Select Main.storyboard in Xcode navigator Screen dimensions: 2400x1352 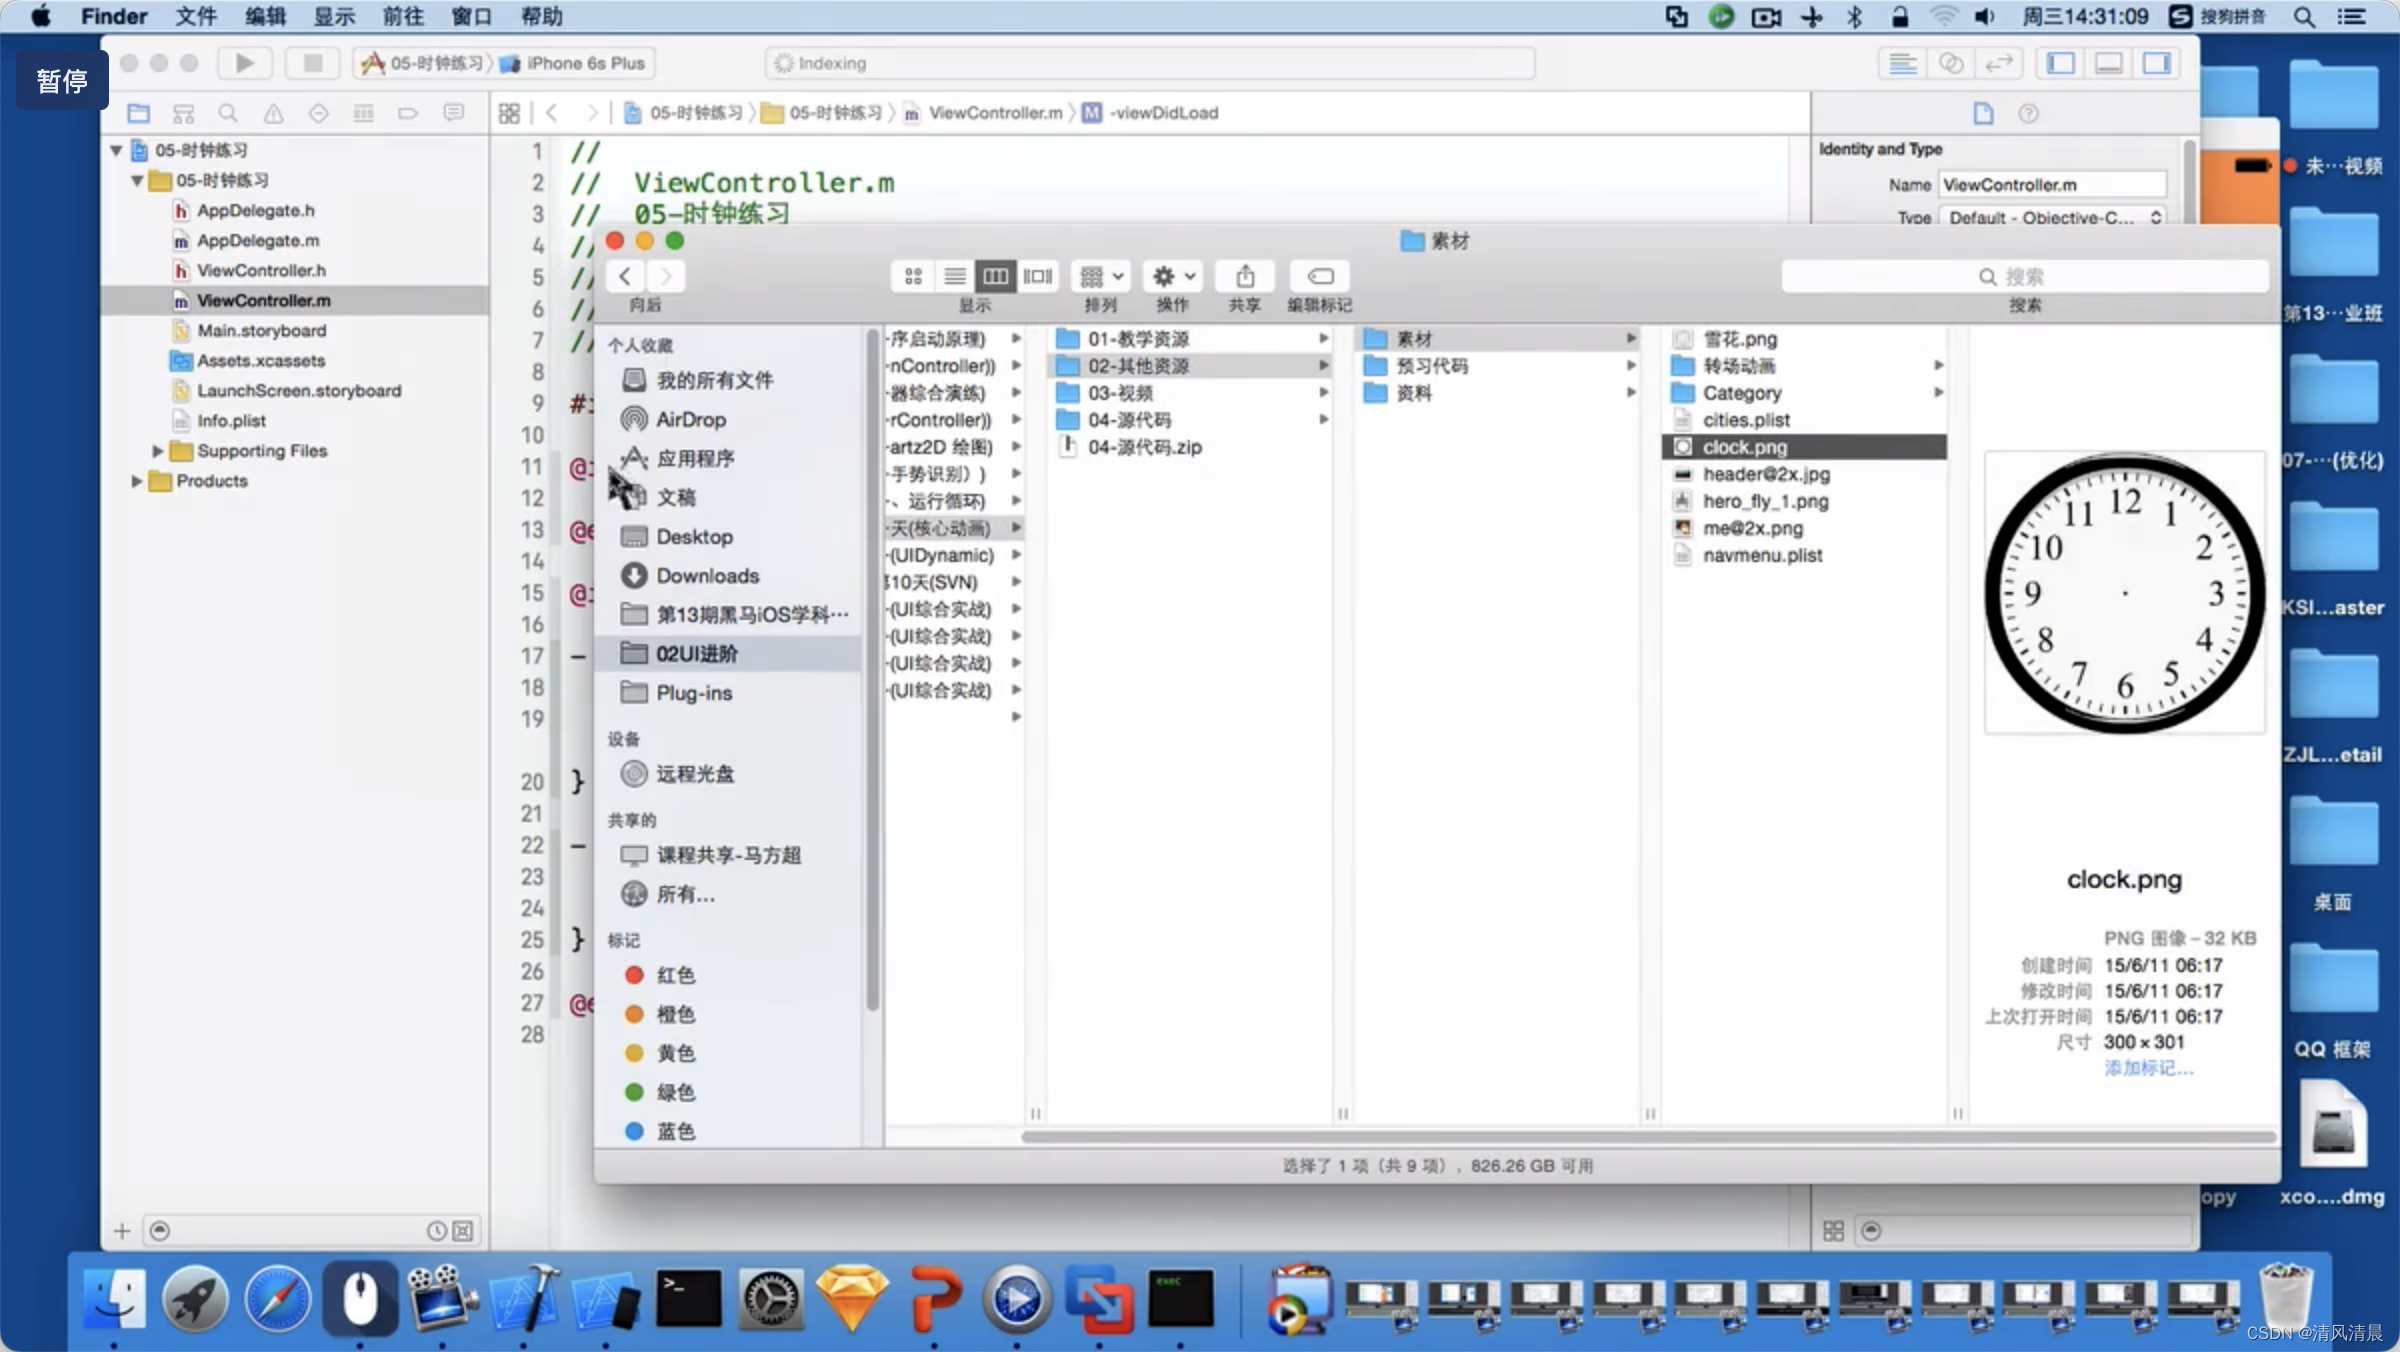point(261,331)
